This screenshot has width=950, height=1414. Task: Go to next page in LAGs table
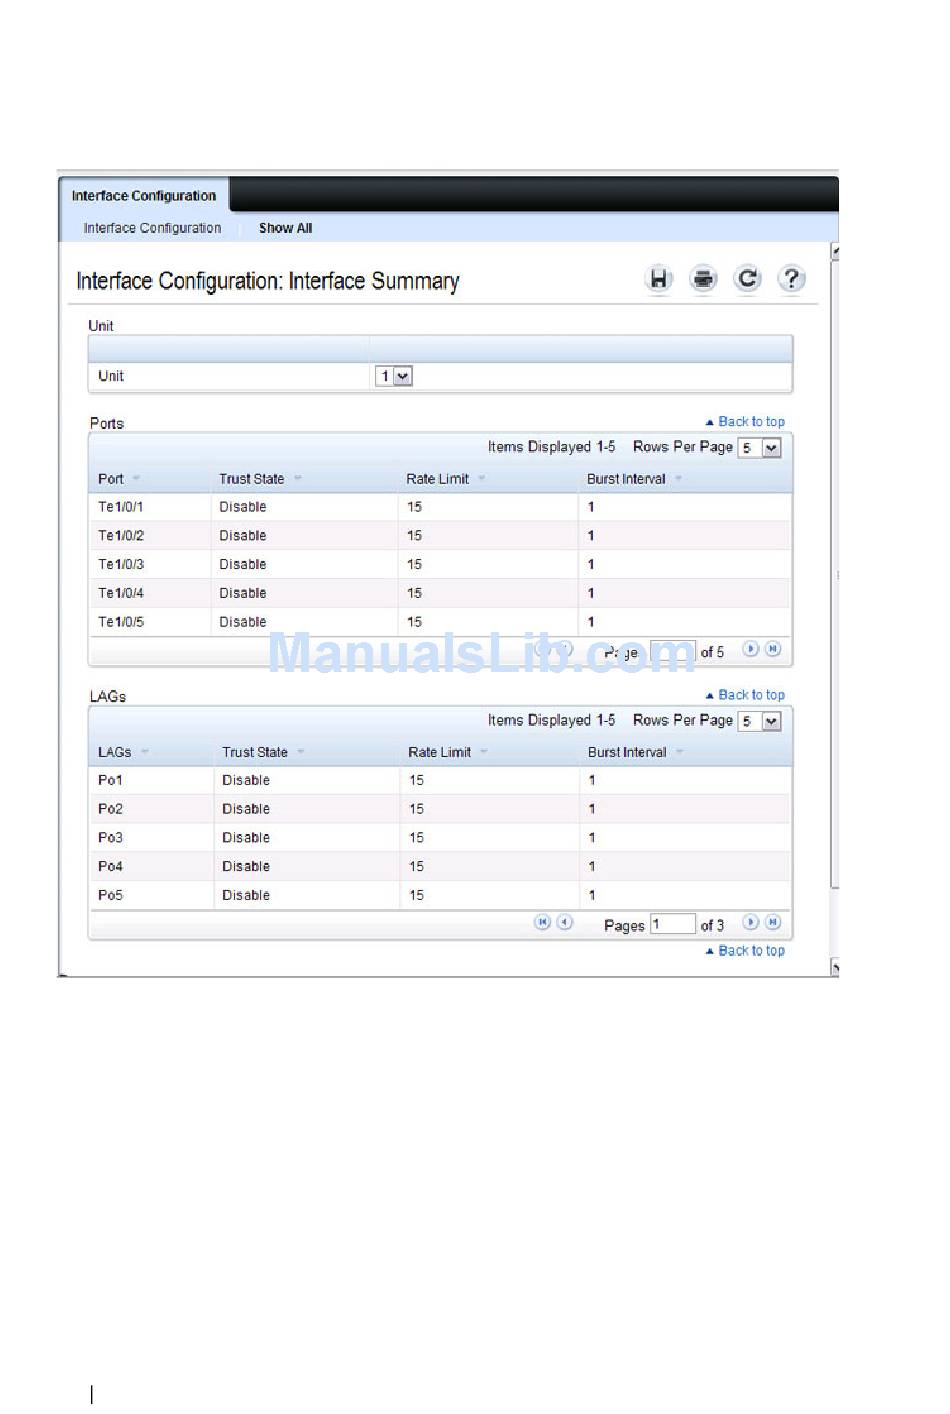pyautogui.click(x=750, y=922)
